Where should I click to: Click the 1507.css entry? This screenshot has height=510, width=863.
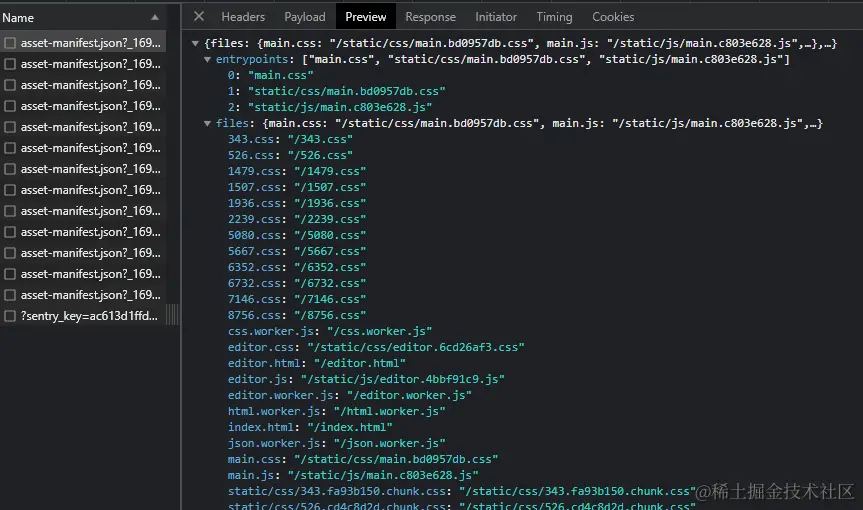[297, 187]
